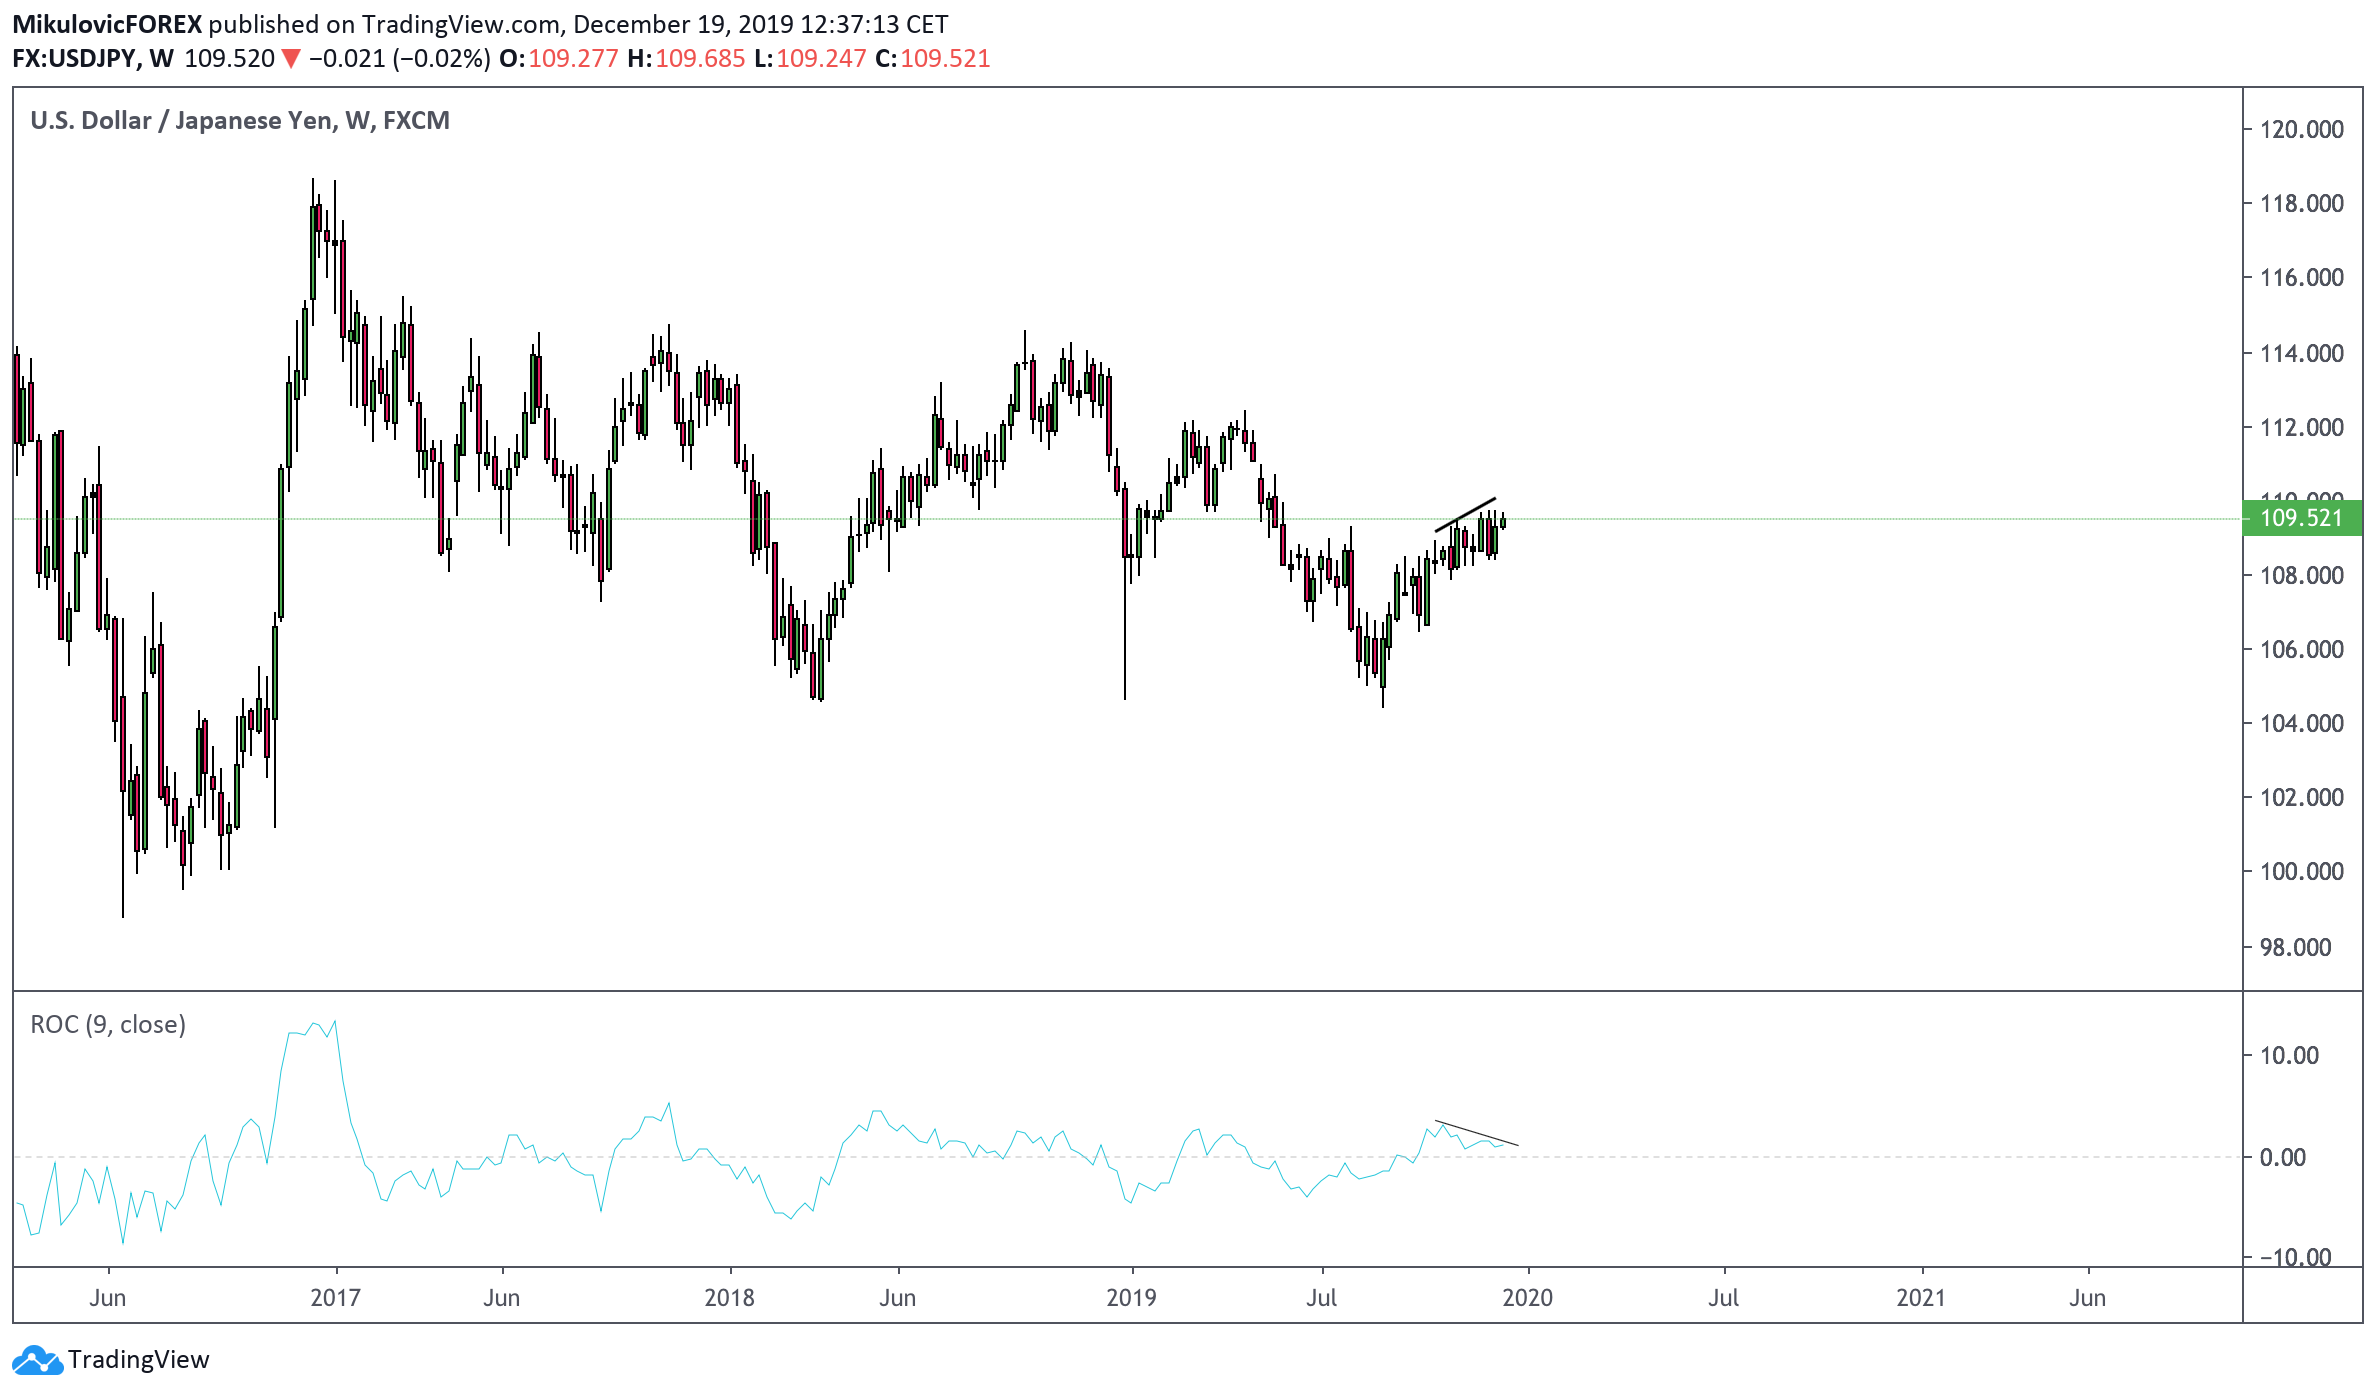Click the FX:USDJPY, W symbol label
The image size is (2376, 1396).
(93, 58)
